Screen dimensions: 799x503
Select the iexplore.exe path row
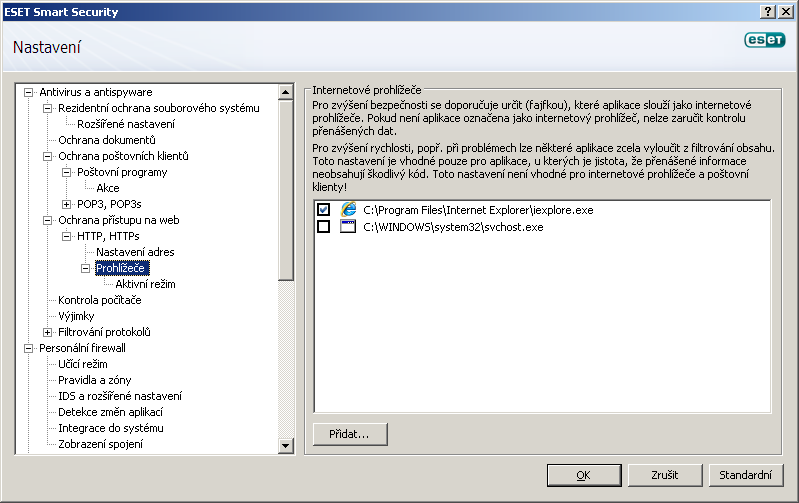(x=478, y=210)
